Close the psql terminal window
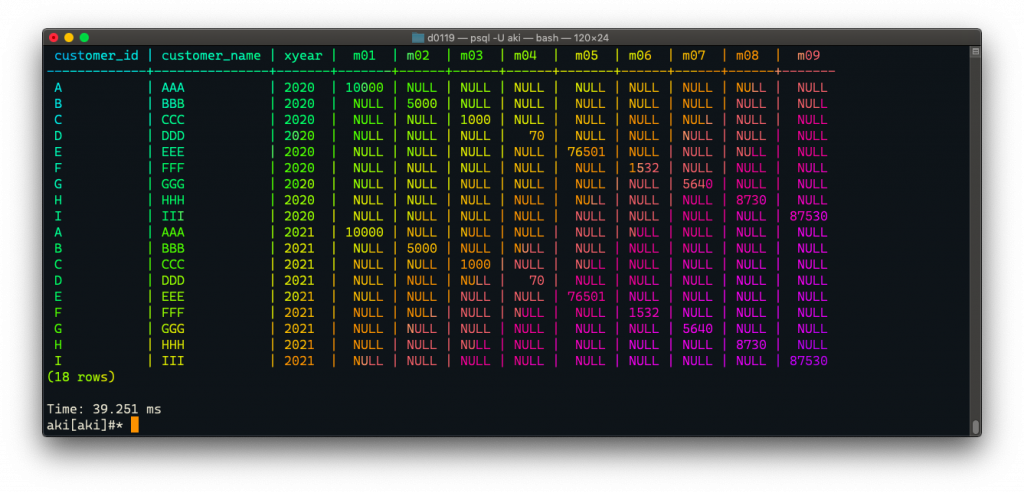 (x=54, y=38)
